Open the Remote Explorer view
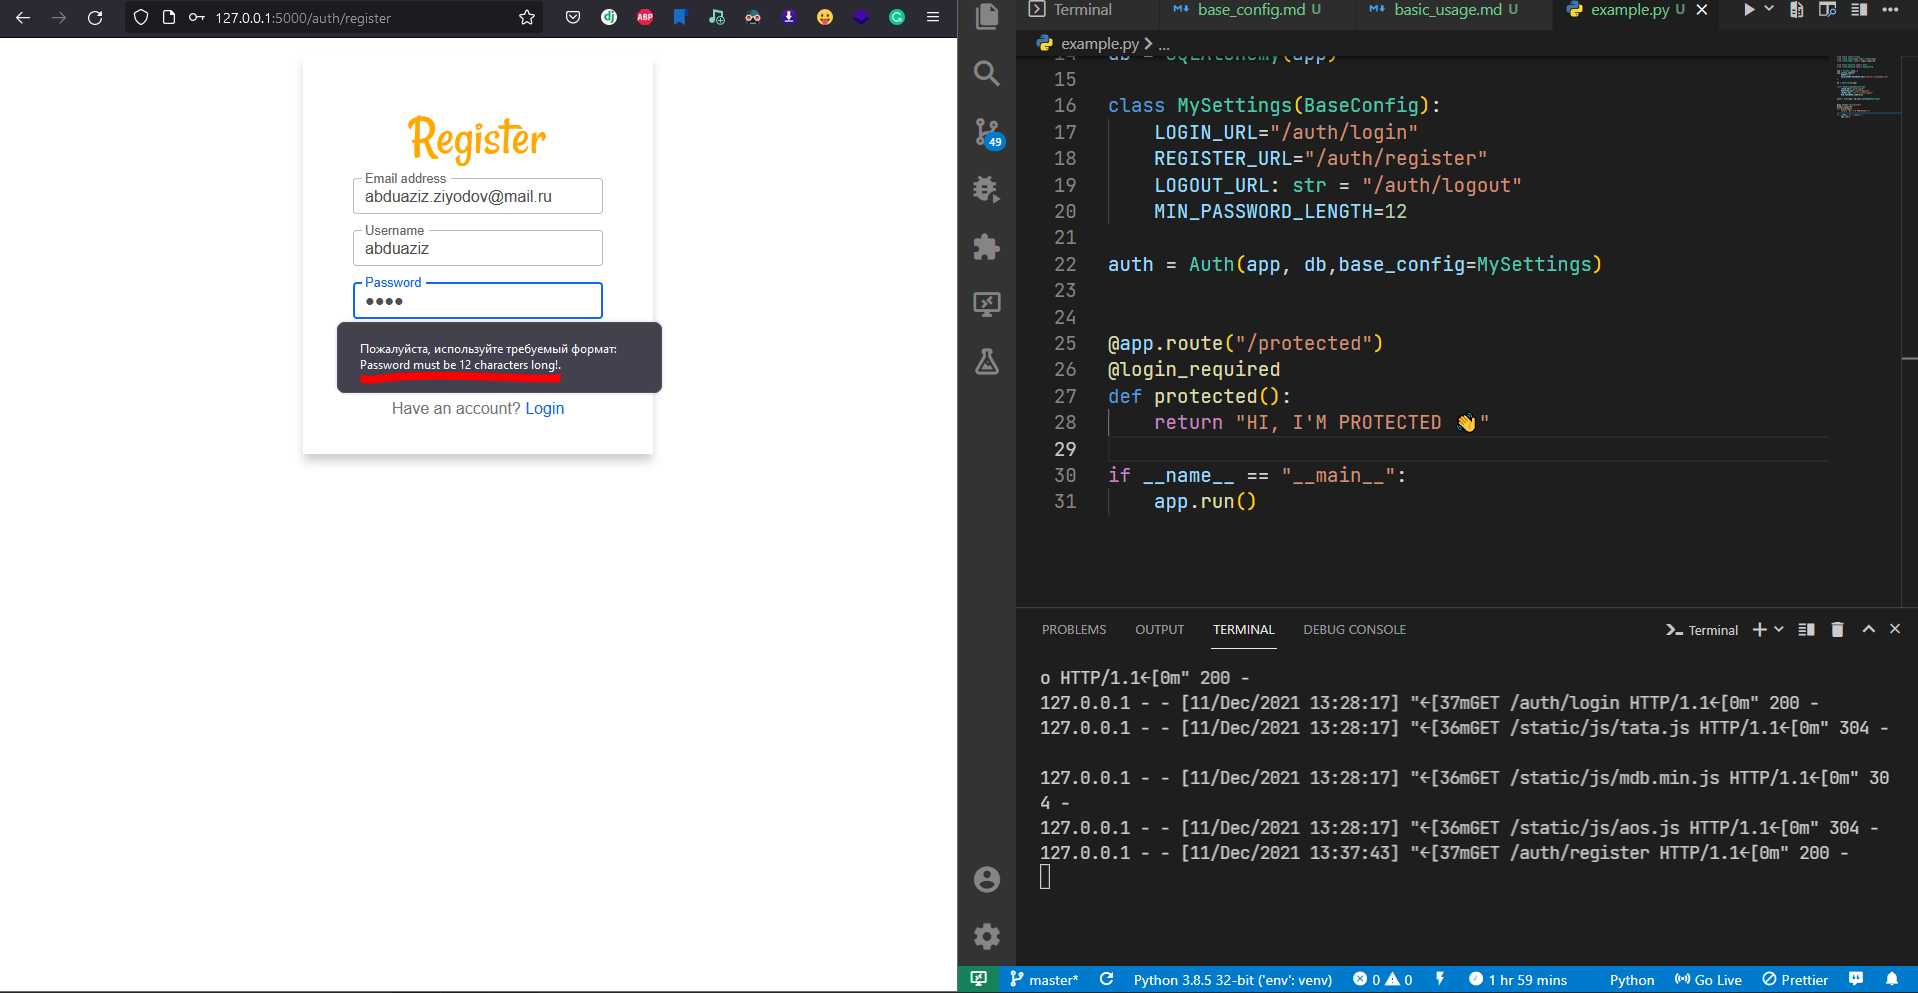Viewport: 1918px width, 993px height. [987, 304]
